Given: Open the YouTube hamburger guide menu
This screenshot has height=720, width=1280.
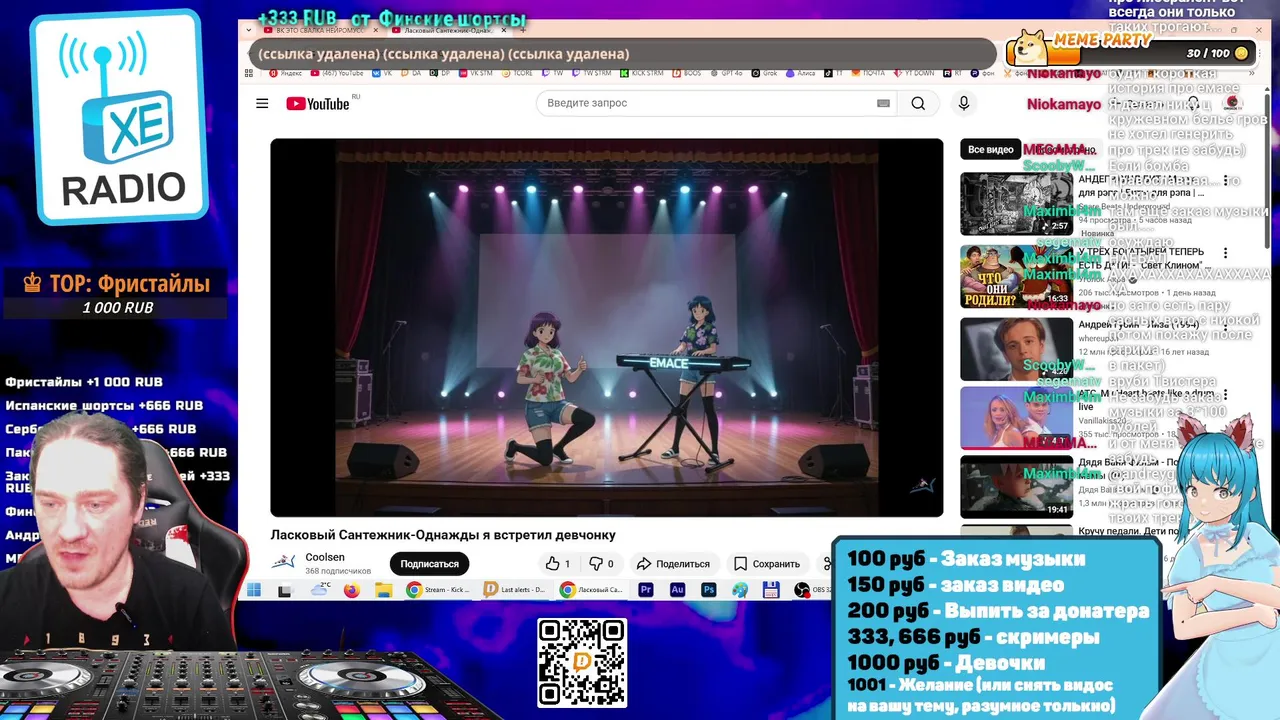Looking at the screenshot, I should click(x=262, y=103).
